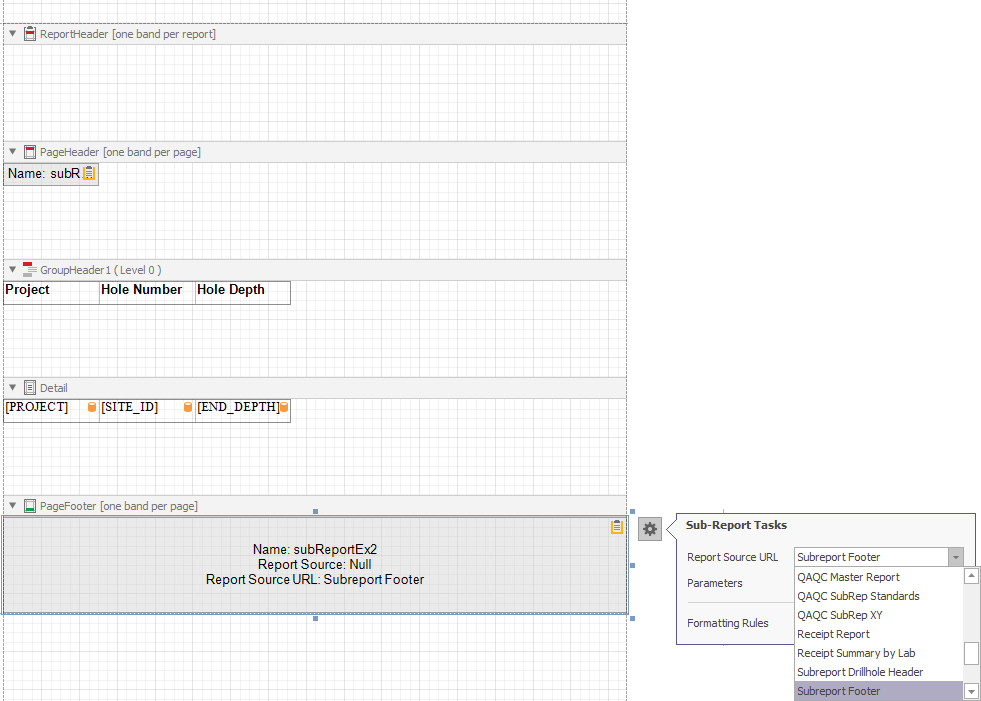The width and height of the screenshot is (981, 701).
Task: Select the subReportEx2 control in PageFooter
Action: tap(315, 565)
